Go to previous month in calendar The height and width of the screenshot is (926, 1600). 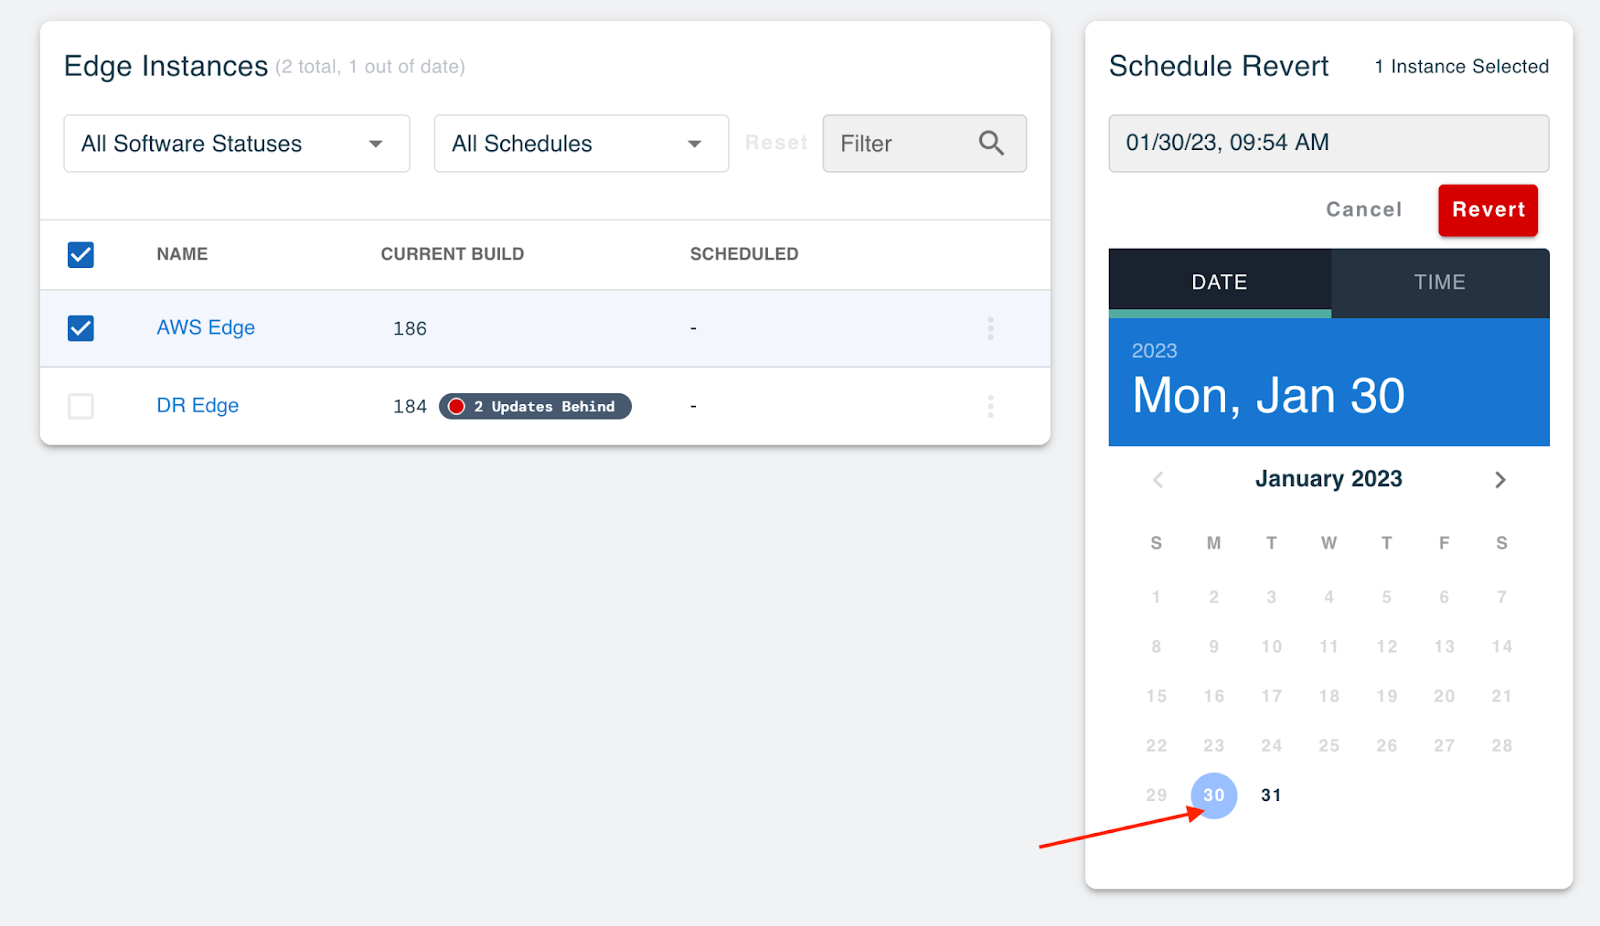tap(1158, 480)
